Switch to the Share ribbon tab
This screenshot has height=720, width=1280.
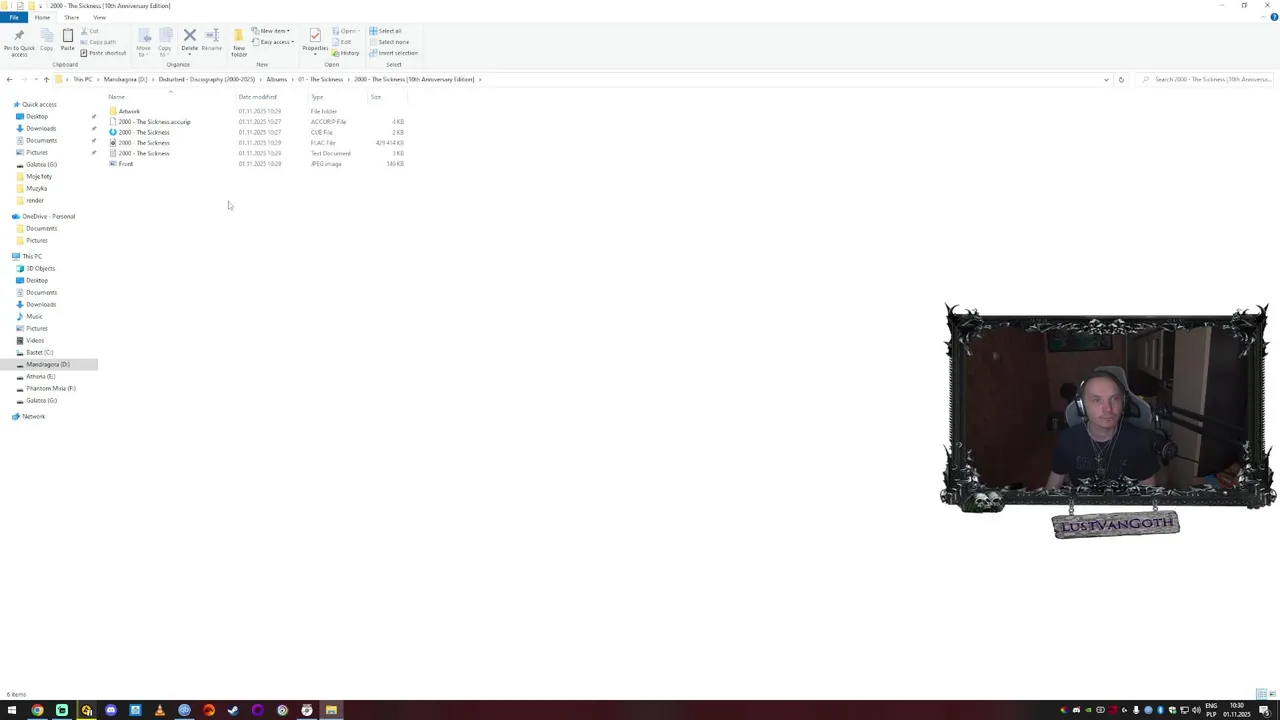72,17
